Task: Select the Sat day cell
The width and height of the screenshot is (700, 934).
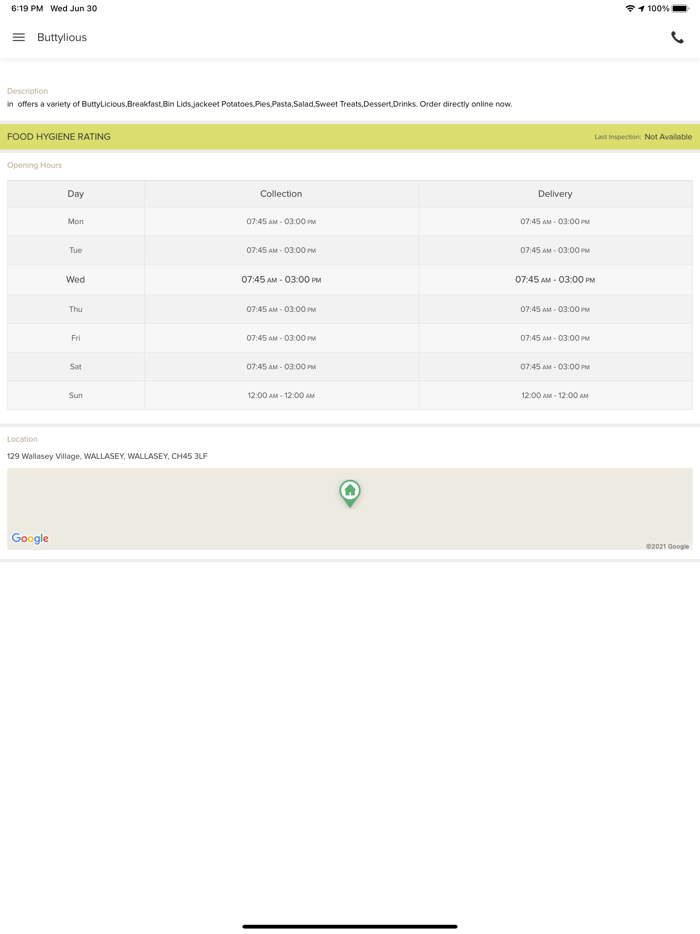Action: tap(76, 366)
